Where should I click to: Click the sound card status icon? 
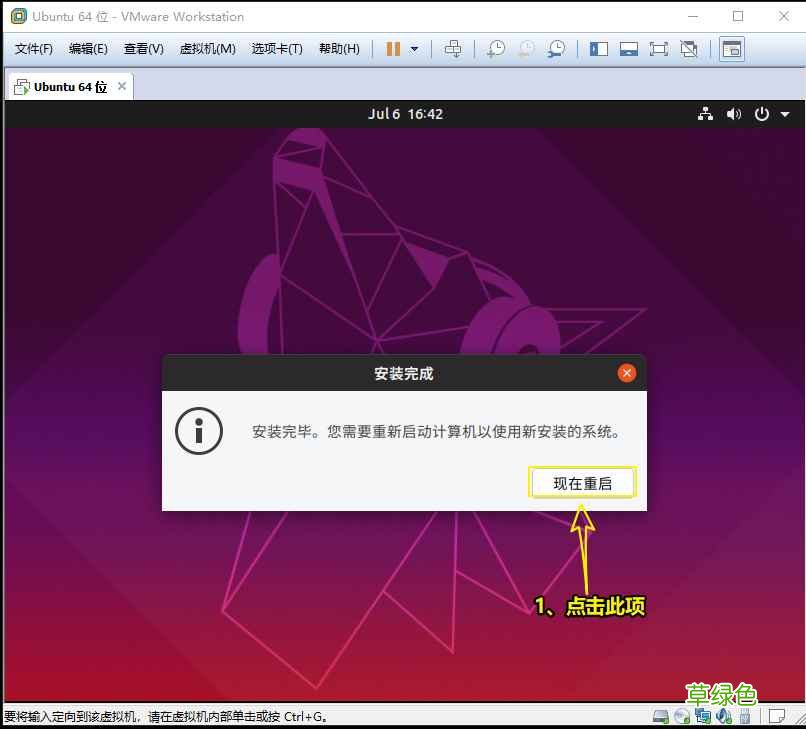point(724,716)
